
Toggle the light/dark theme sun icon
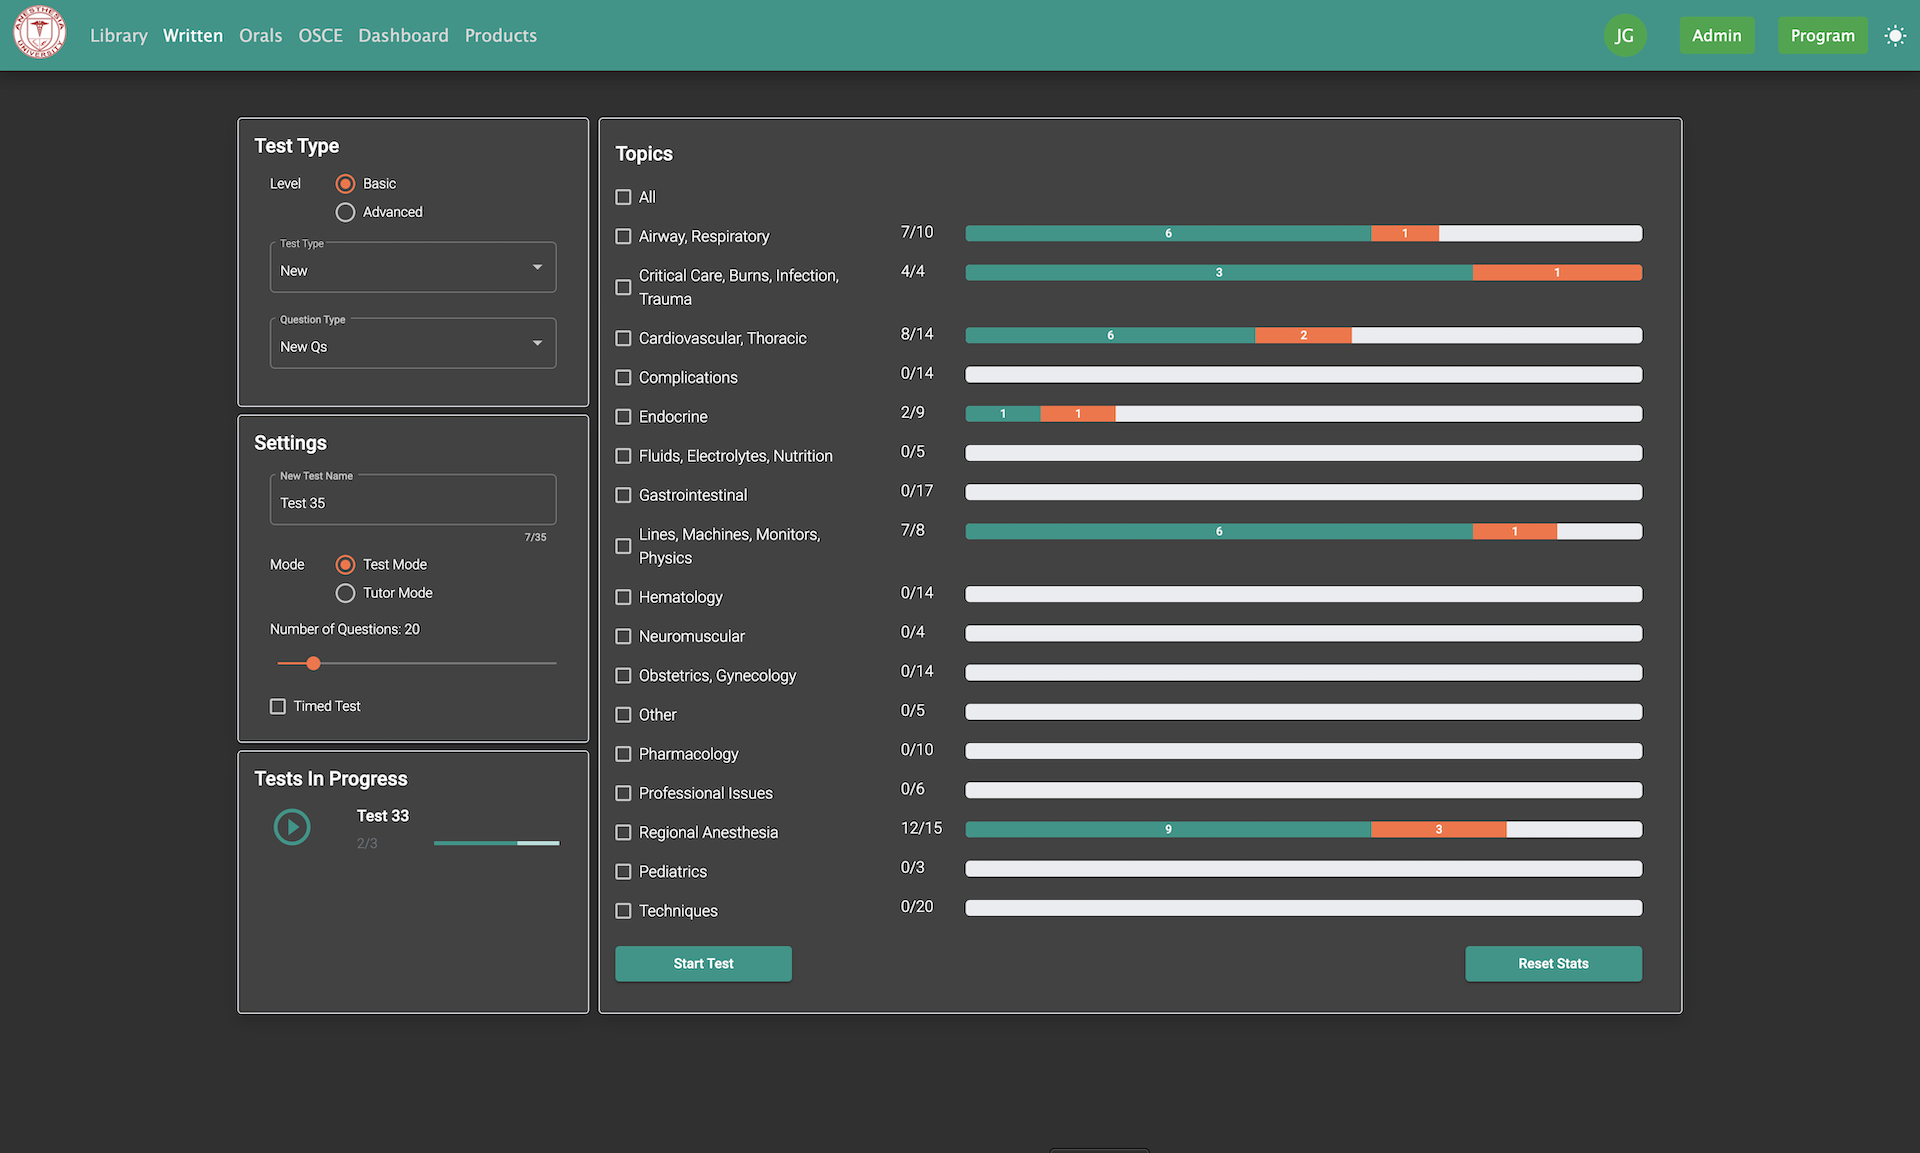[x=1894, y=36]
